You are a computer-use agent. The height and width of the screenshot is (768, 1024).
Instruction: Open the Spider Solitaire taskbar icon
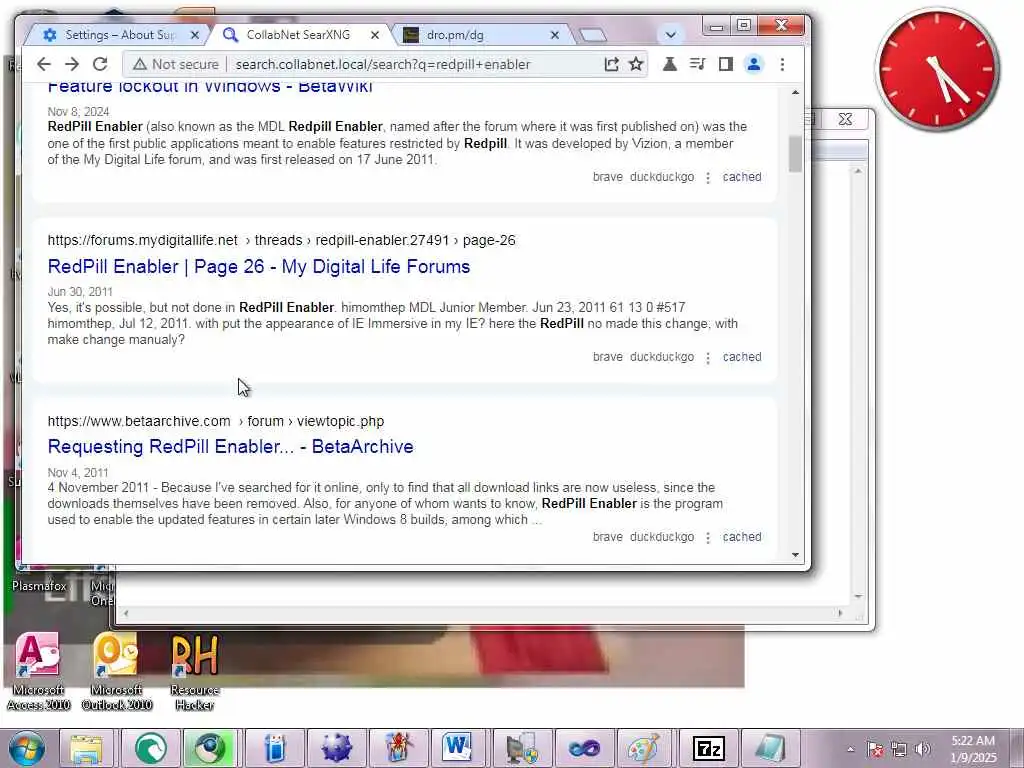[398, 748]
